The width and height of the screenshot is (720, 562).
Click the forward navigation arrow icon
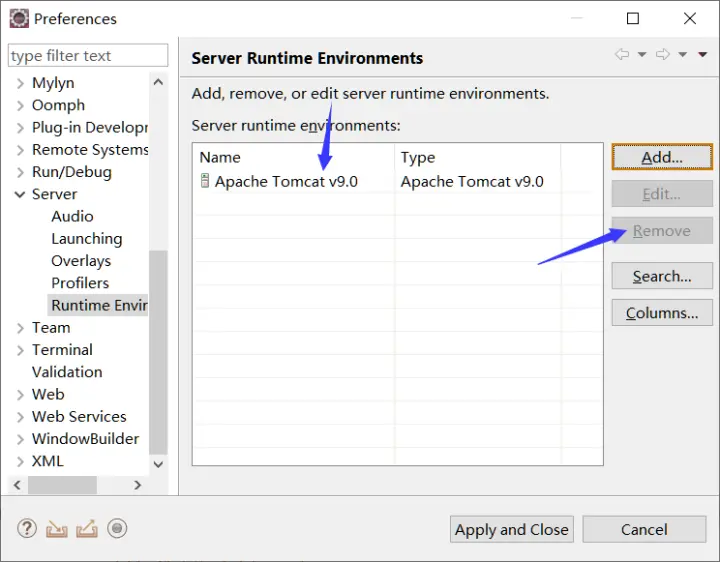(x=662, y=55)
